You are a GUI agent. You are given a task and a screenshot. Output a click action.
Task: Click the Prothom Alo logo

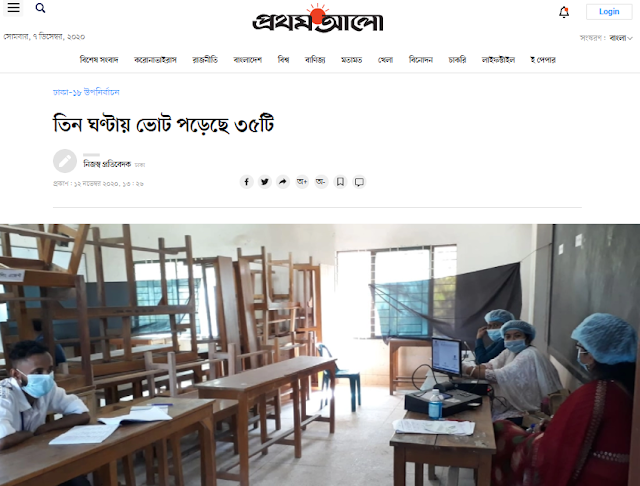click(318, 19)
